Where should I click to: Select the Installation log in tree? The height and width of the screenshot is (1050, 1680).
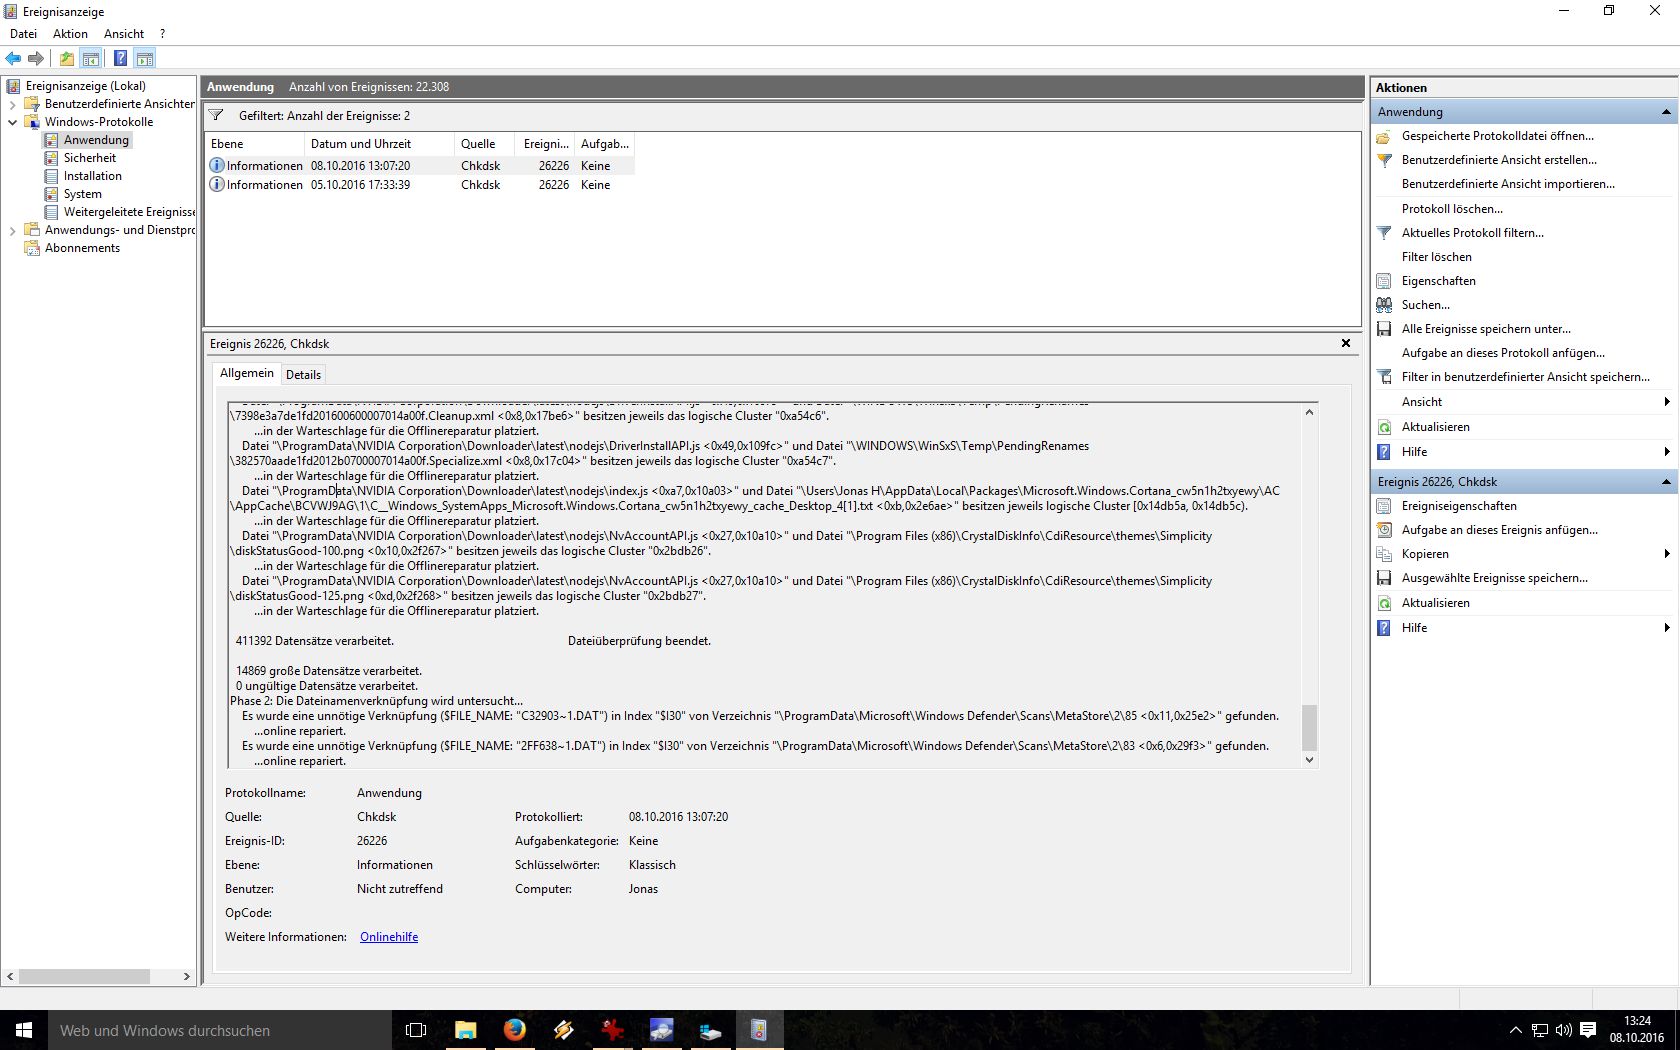coord(92,176)
